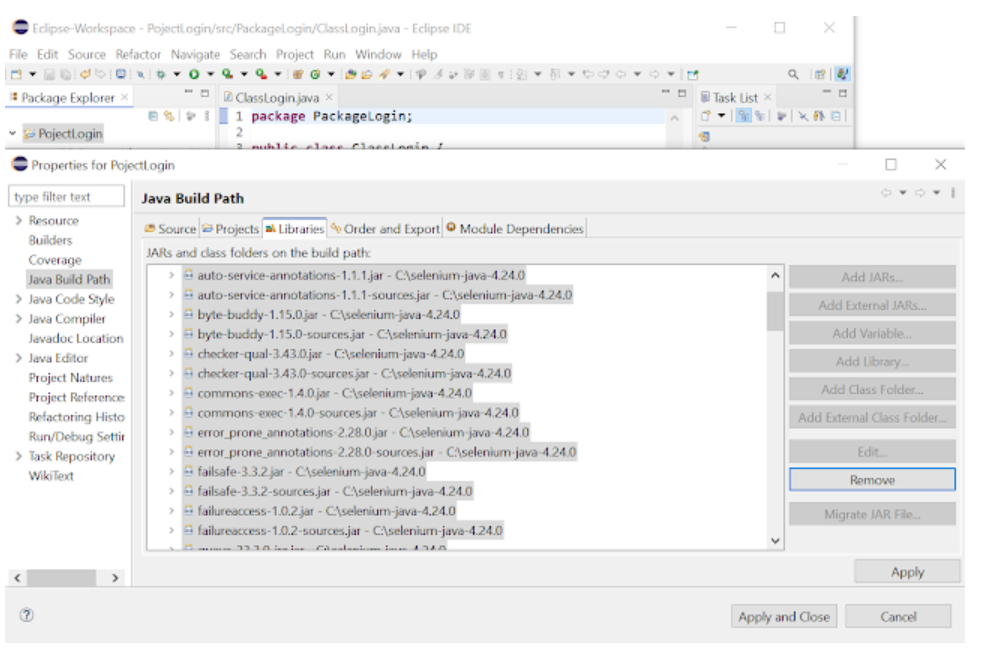985x657 pixels.
Task: Toggle the Scheduled presentation in Task List
Action: [760, 116]
